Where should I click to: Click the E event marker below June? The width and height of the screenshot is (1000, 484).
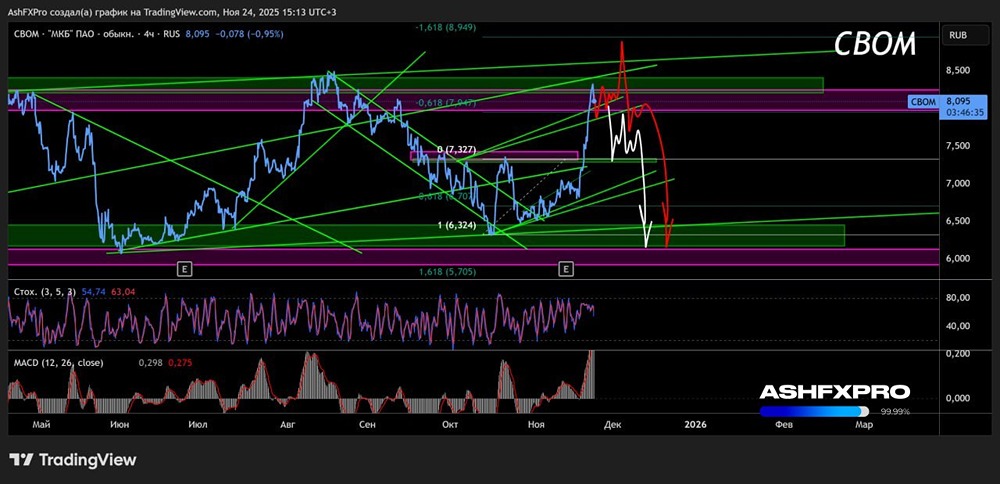coord(184,270)
